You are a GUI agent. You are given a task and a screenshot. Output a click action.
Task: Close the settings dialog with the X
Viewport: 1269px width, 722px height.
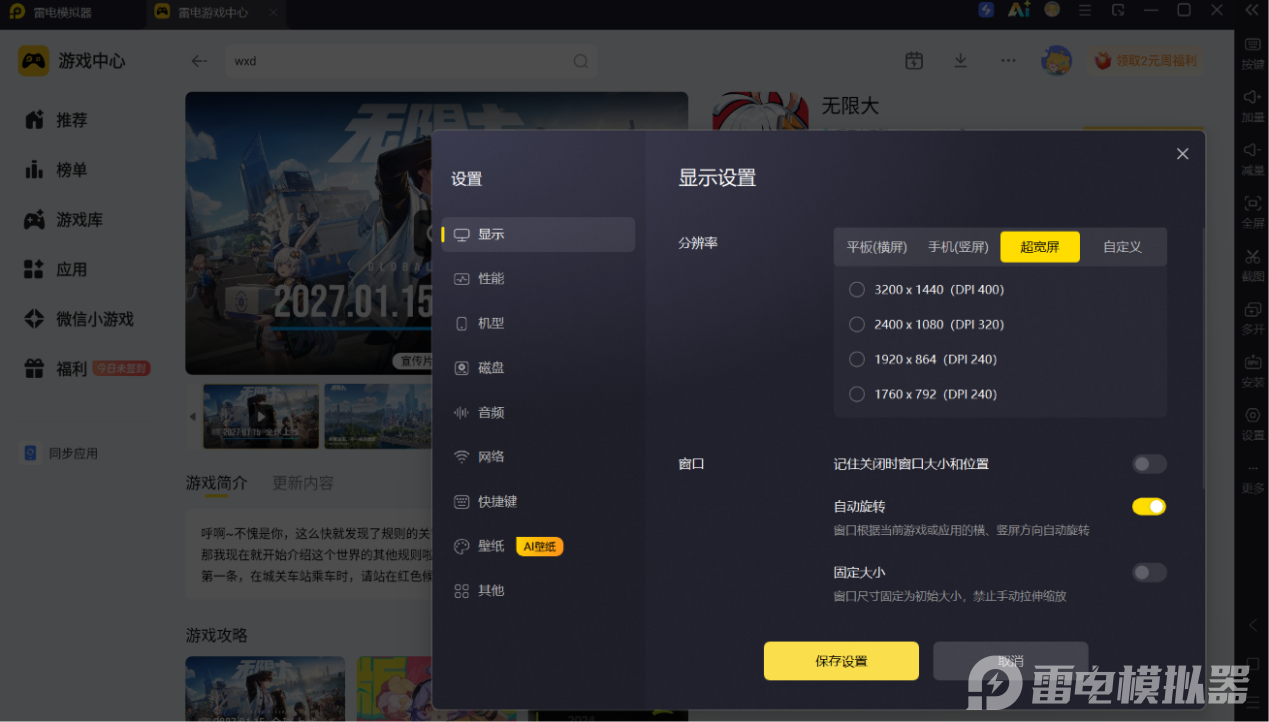tap(1182, 154)
